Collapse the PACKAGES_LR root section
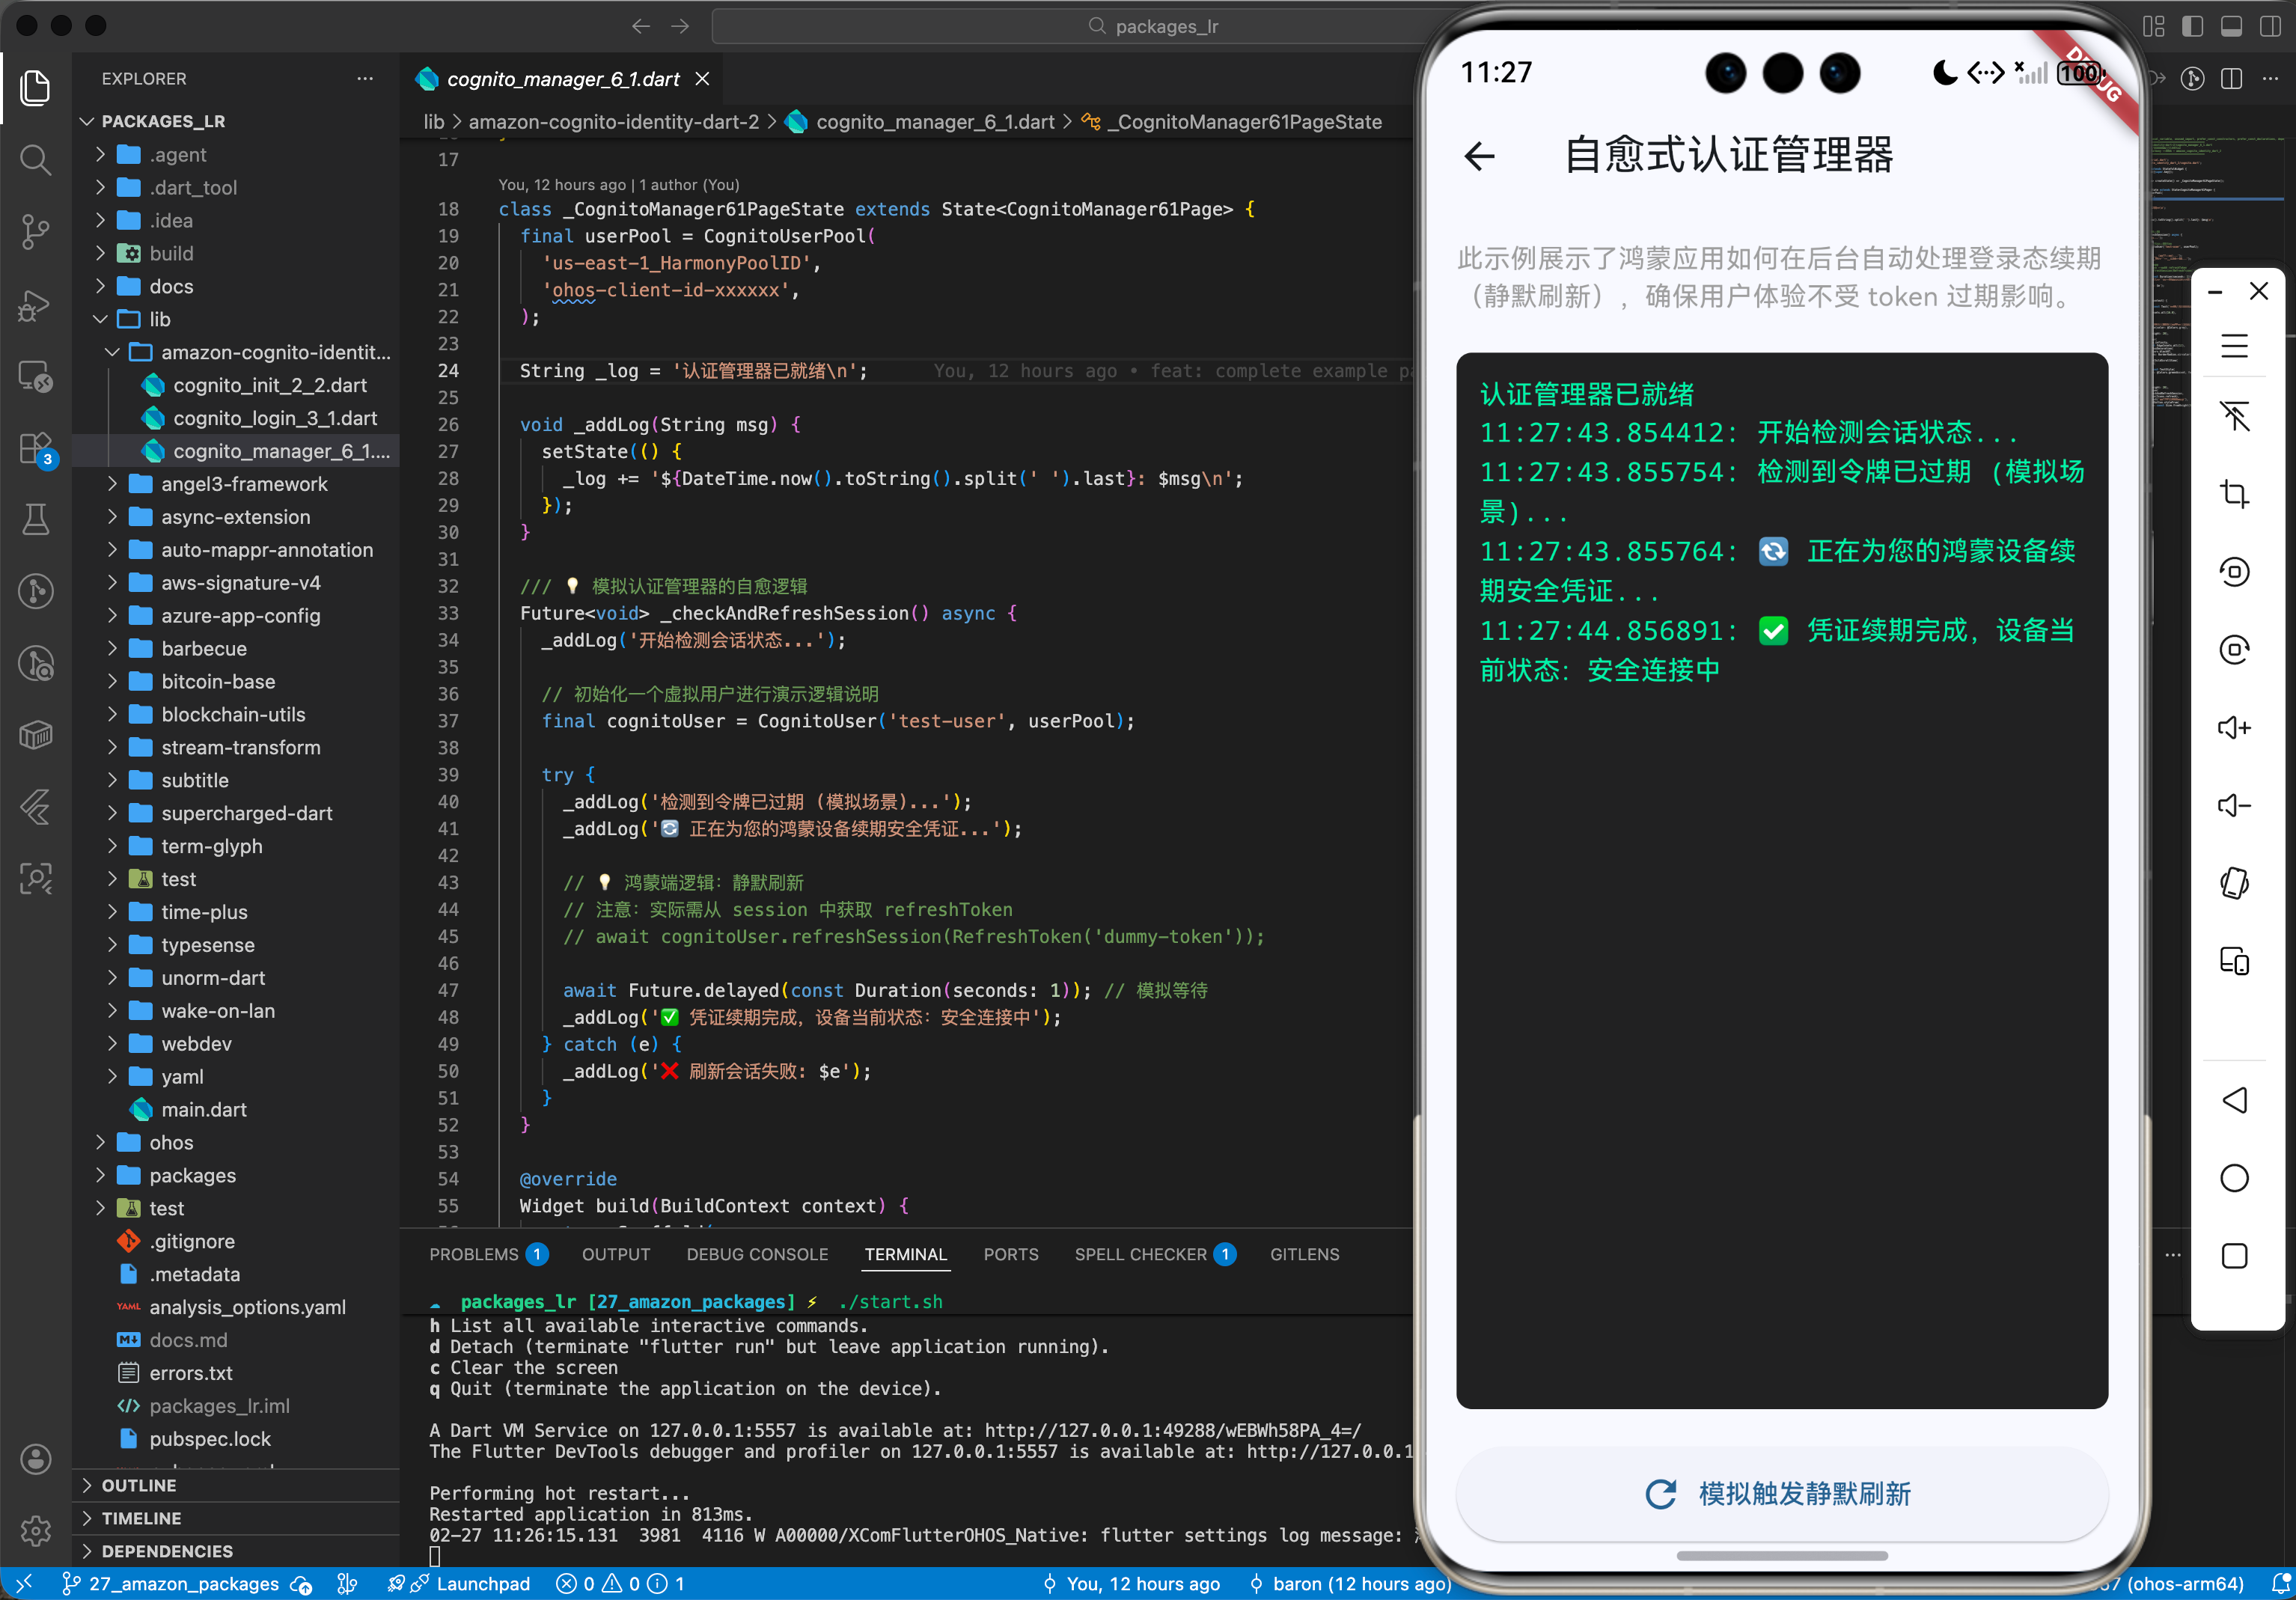The height and width of the screenshot is (1600, 2296). [x=163, y=121]
